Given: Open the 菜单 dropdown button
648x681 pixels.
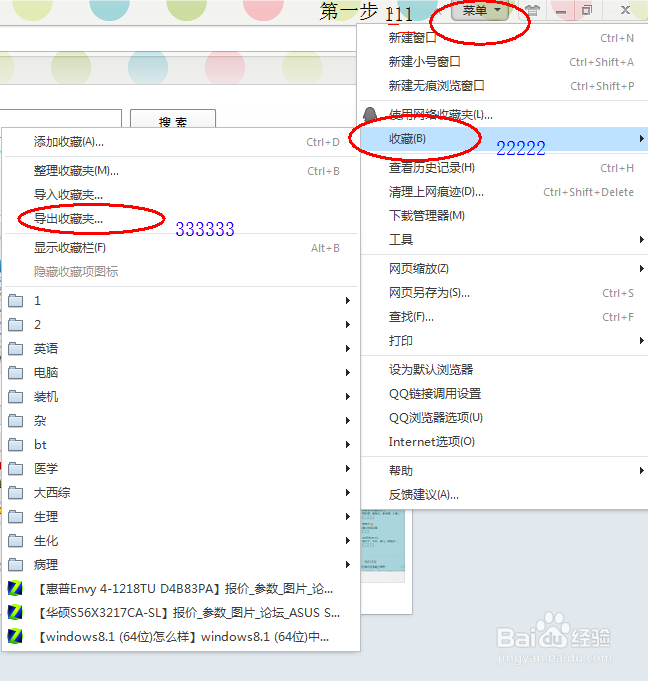Looking at the screenshot, I should click(x=480, y=11).
